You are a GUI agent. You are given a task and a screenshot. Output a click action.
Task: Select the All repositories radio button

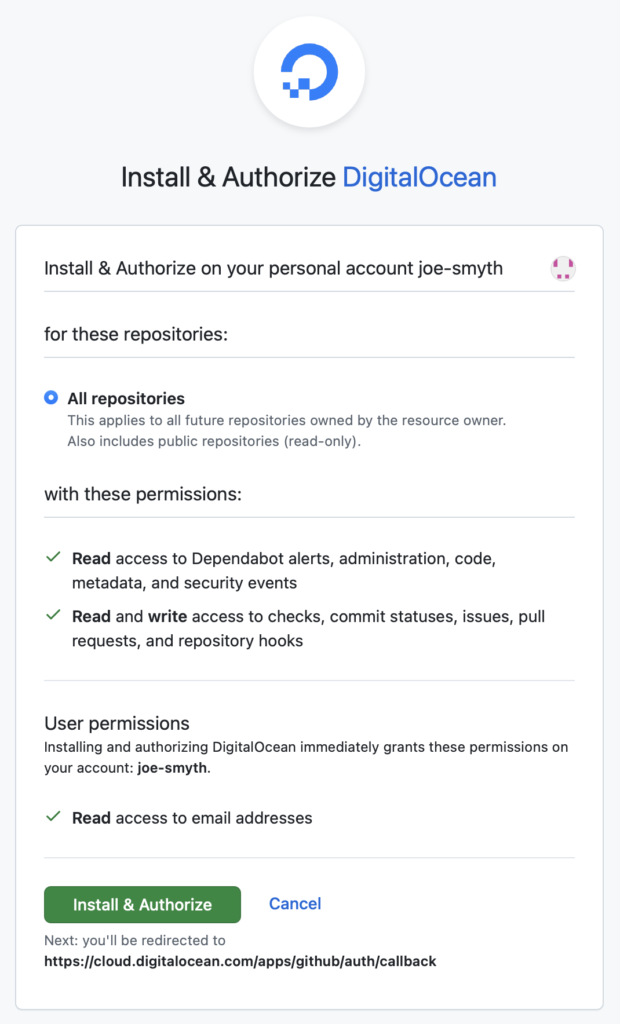click(x=51, y=398)
